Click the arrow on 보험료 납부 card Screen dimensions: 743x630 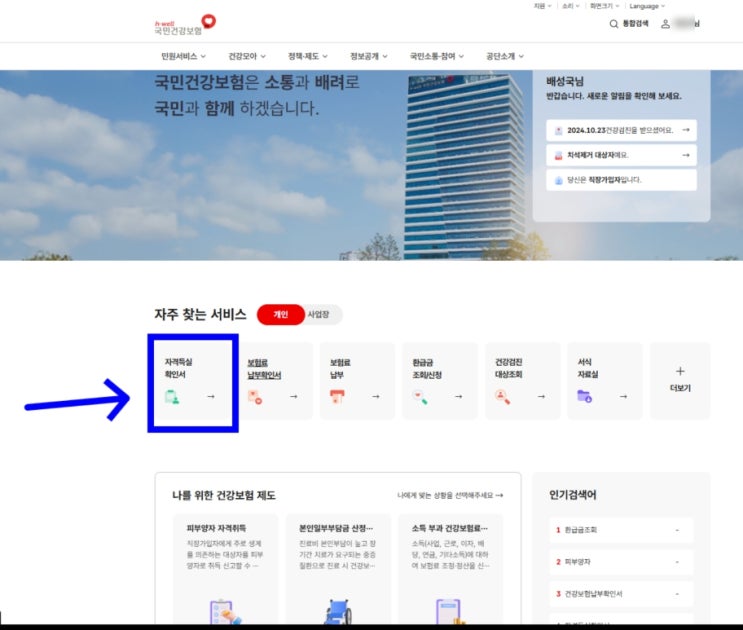tap(376, 396)
